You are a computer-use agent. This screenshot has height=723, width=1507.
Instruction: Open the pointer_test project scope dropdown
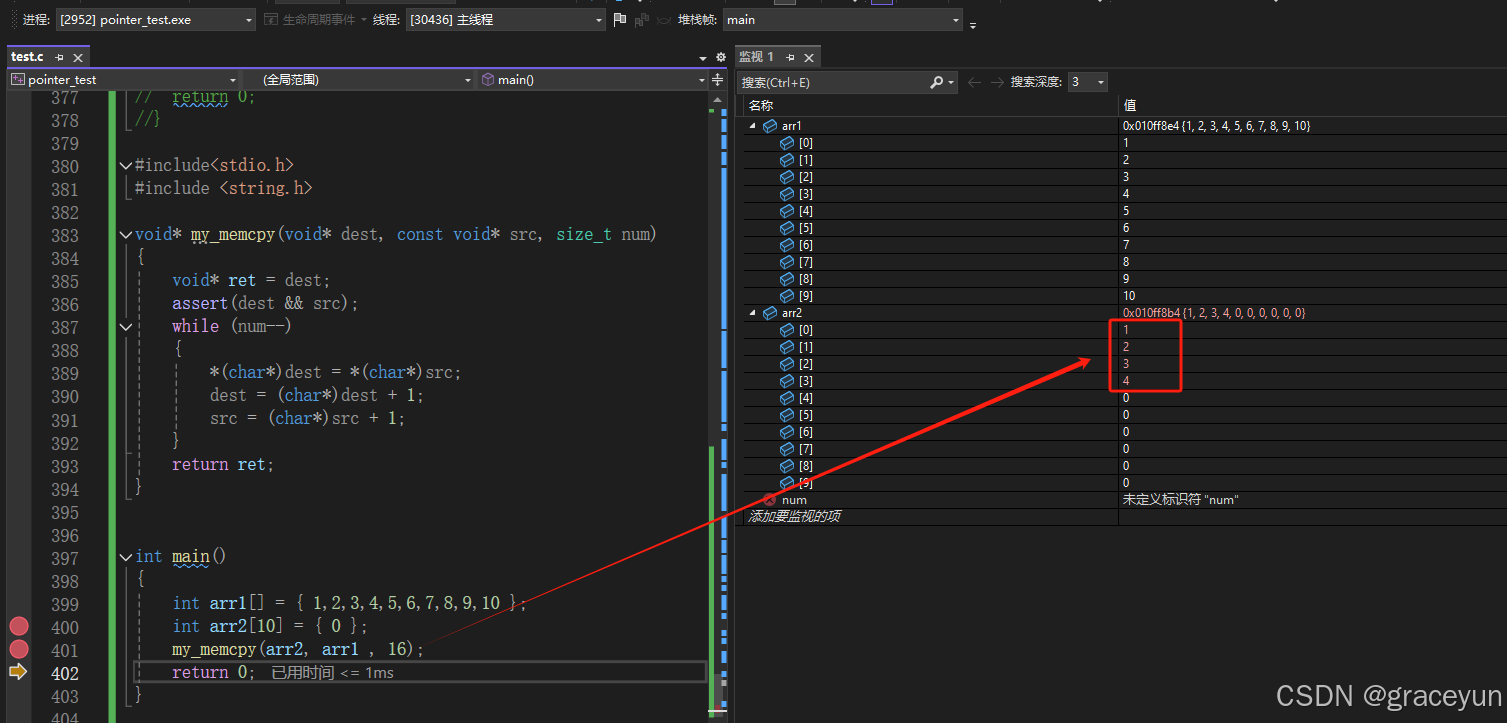pyautogui.click(x=124, y=79)
